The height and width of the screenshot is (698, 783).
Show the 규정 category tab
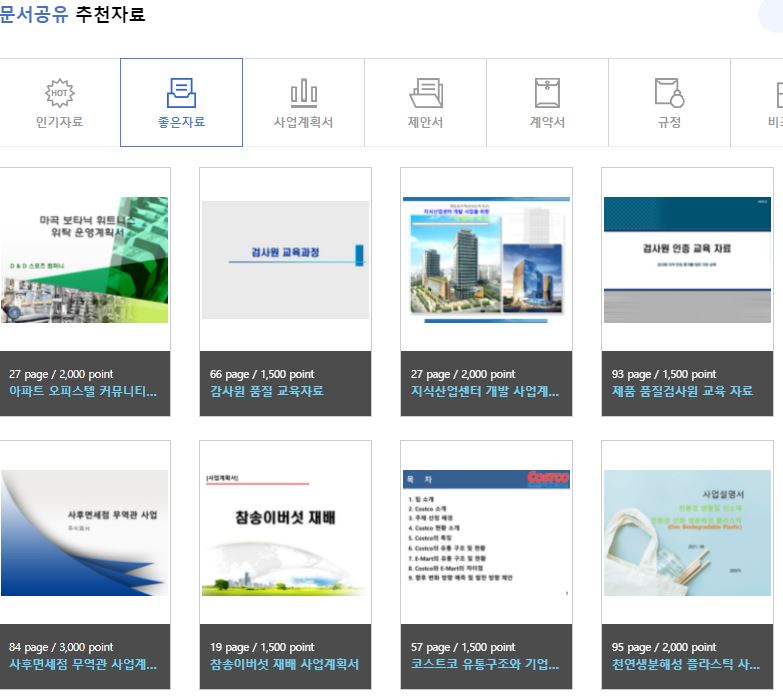pos(669,102)
